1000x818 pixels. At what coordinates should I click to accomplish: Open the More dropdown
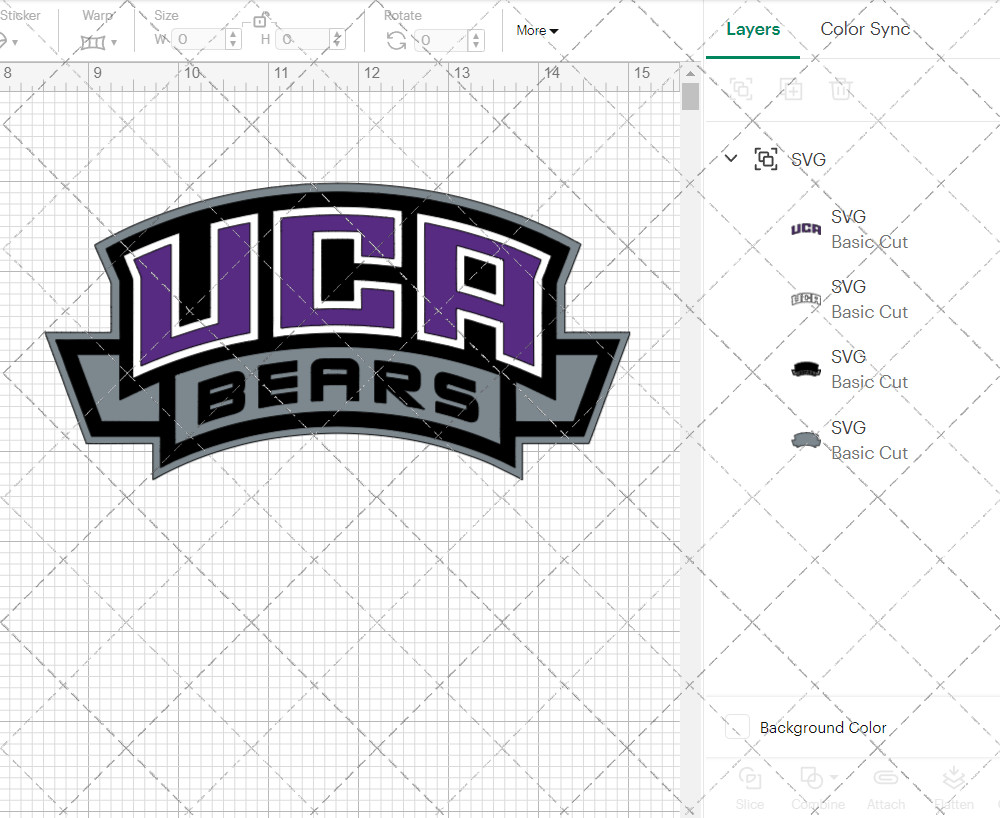pos(537,31)
